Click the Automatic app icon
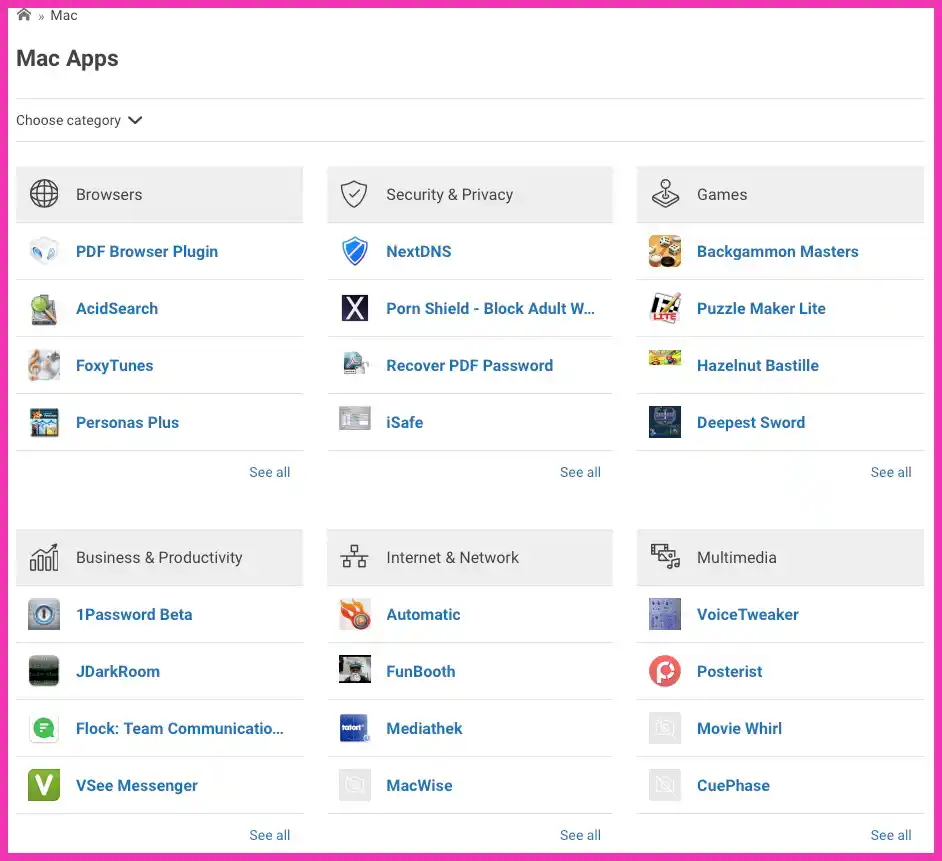 354,614
